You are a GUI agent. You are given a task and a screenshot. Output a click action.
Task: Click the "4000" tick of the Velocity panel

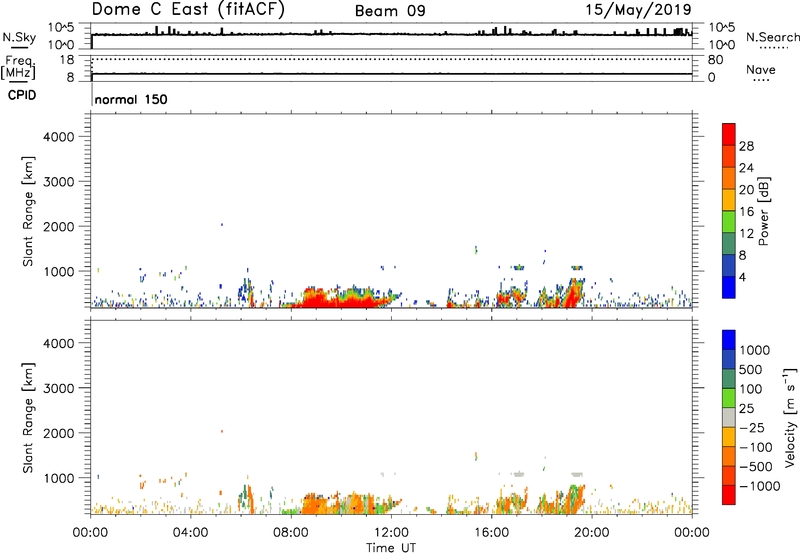coord(59,343)
